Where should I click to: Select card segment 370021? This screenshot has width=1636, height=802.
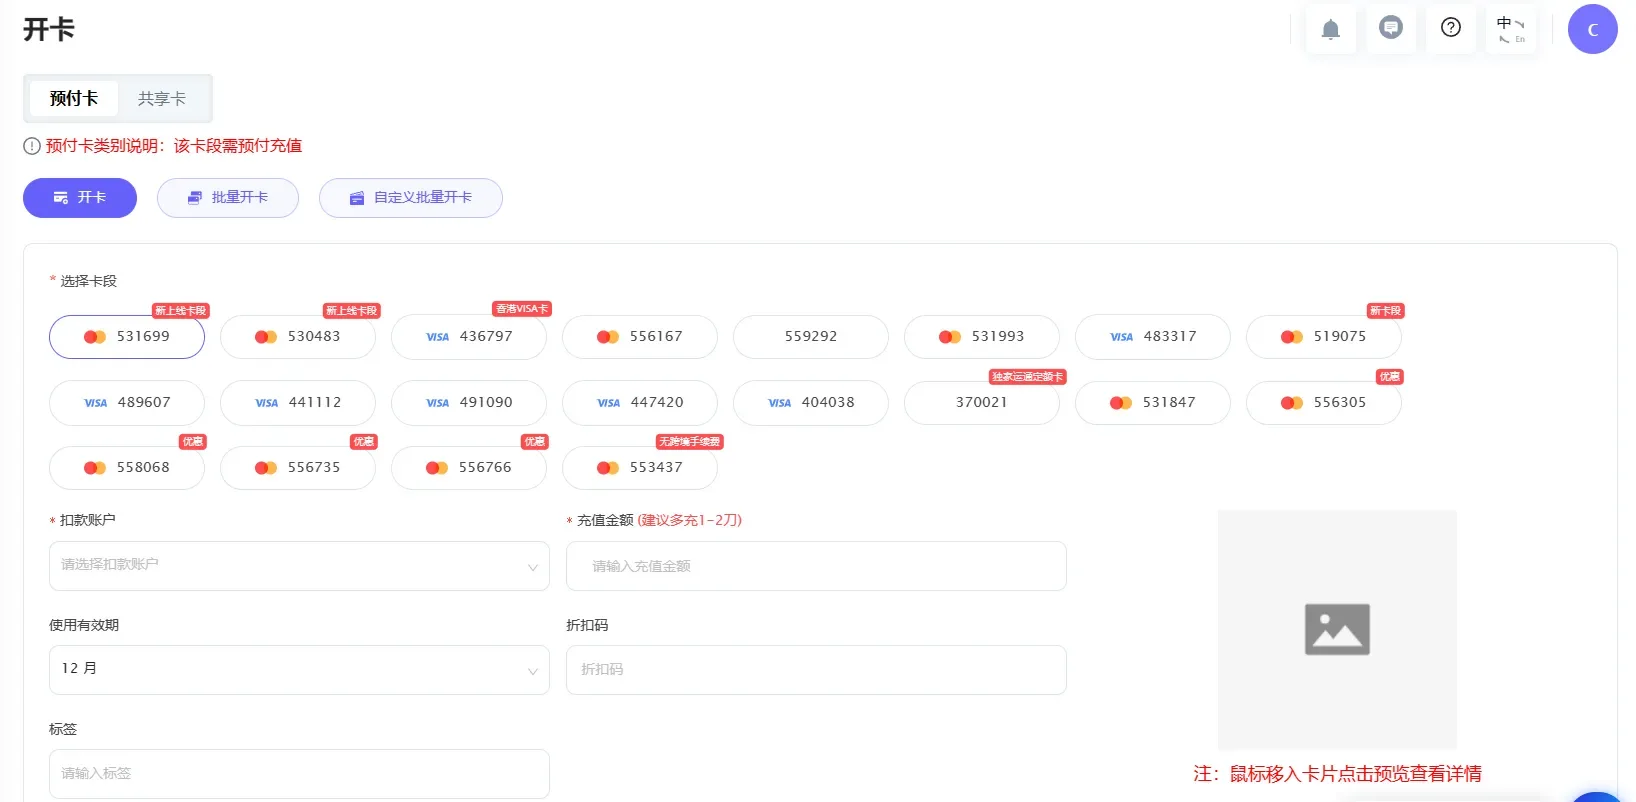982,403
